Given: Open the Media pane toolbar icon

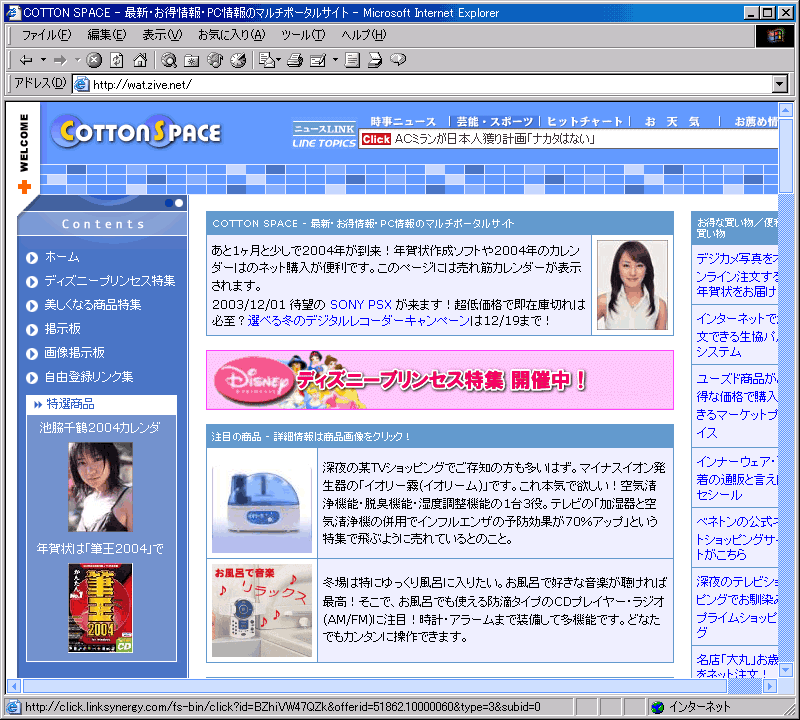Looking at the screenshot, I should point(215,60).
